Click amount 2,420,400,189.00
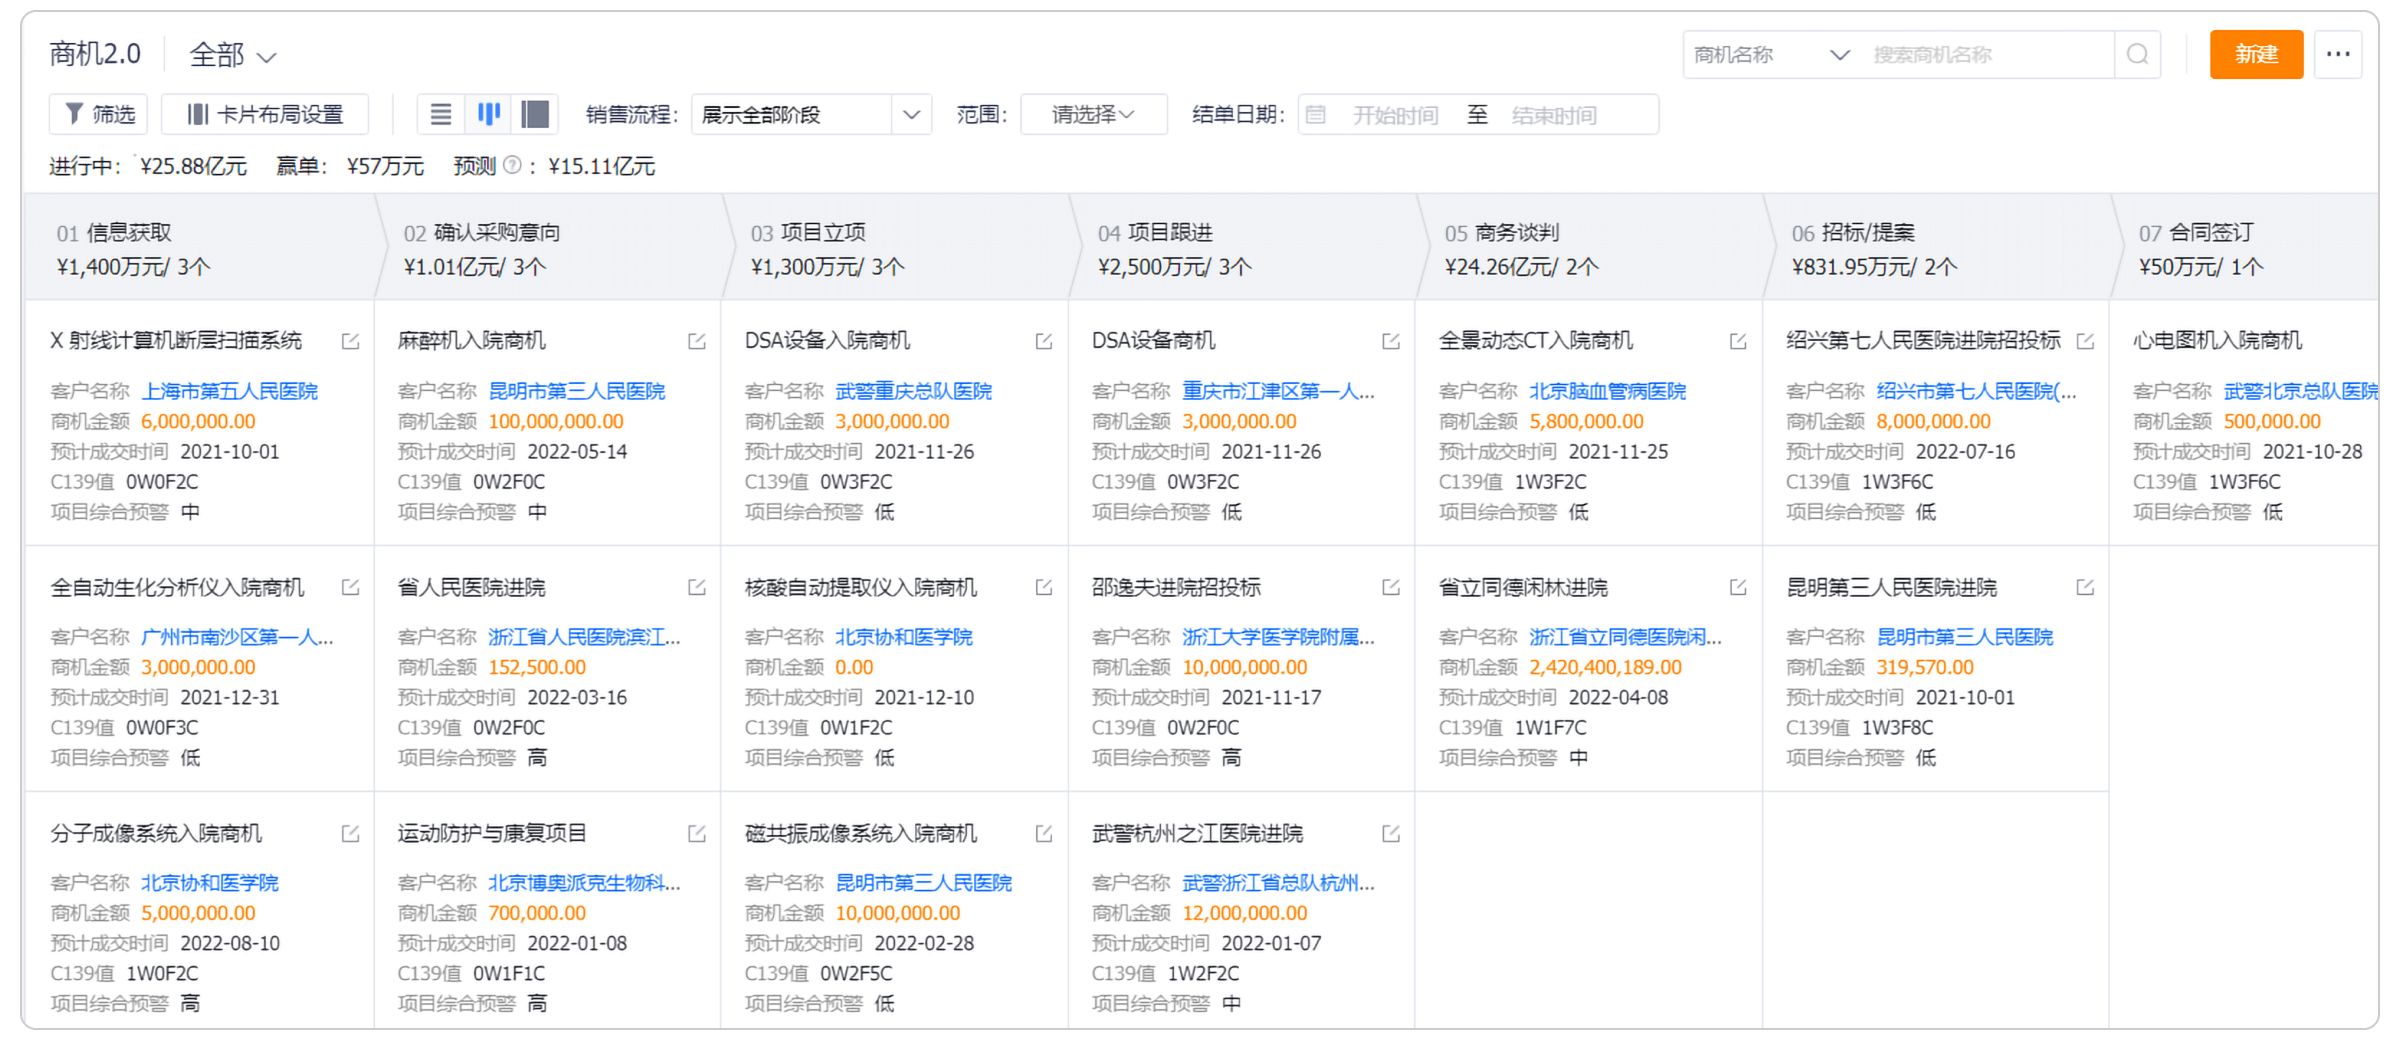Screen dimensions: 2400x1040 [1605, 667]
